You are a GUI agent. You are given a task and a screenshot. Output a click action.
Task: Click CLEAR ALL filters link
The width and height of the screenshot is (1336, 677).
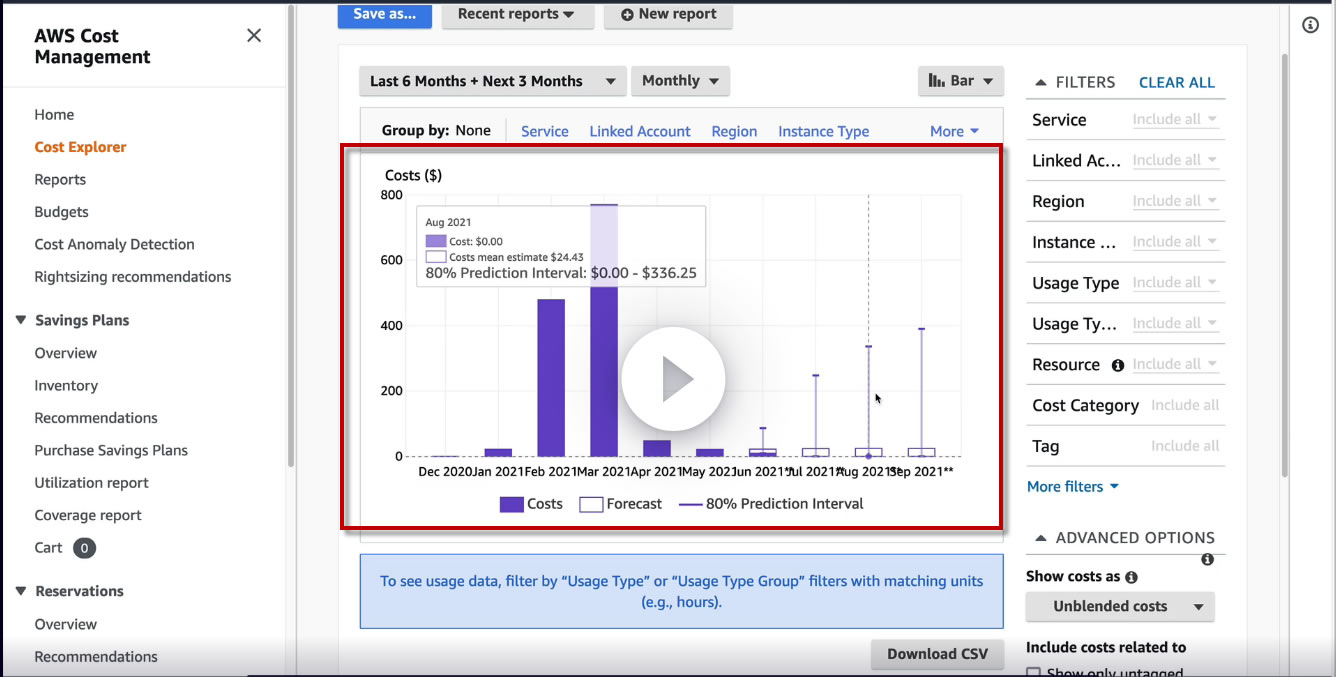1176,83
